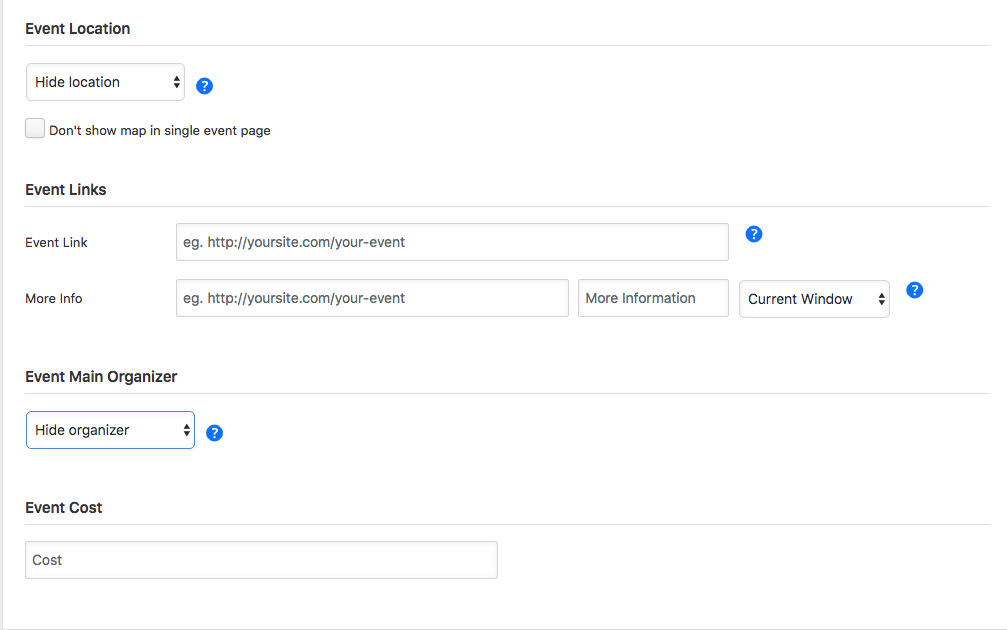Click the help icon beside Hide organizer
The width and height of the screenshot is (1007, 630).
coord(214,433)
